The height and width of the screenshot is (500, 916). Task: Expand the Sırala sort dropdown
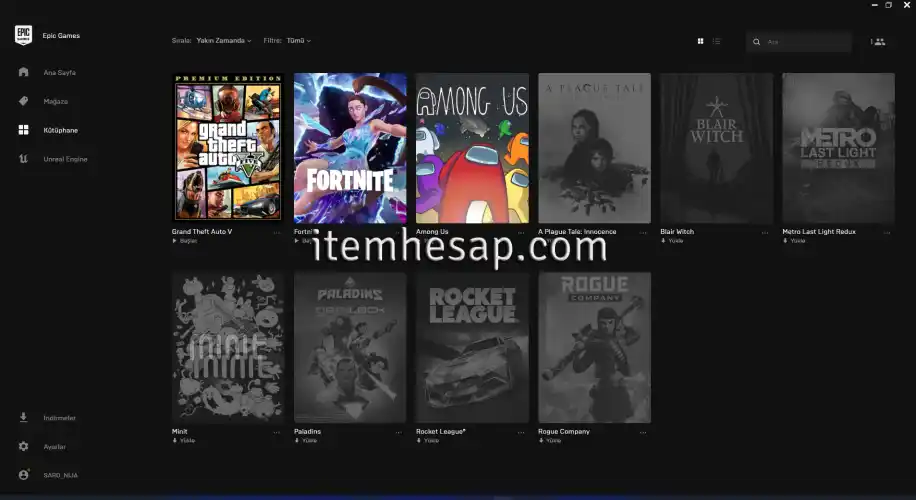223,41
